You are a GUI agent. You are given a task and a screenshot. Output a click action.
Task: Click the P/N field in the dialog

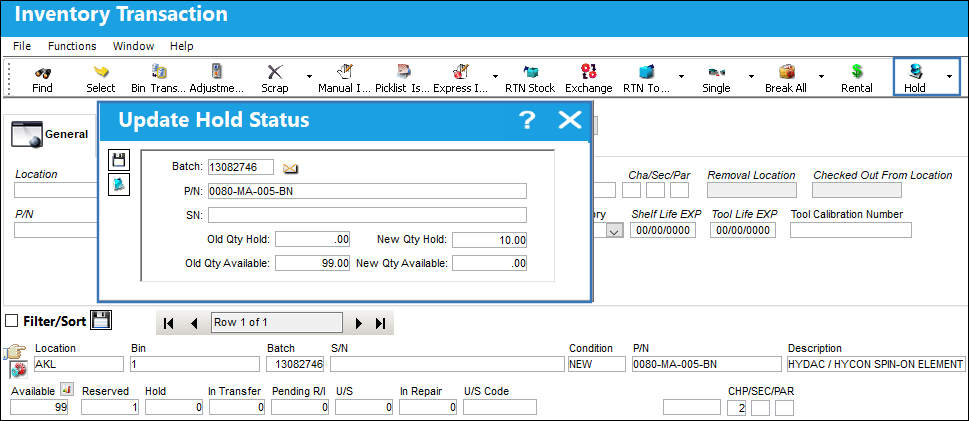tap(368, 191)
